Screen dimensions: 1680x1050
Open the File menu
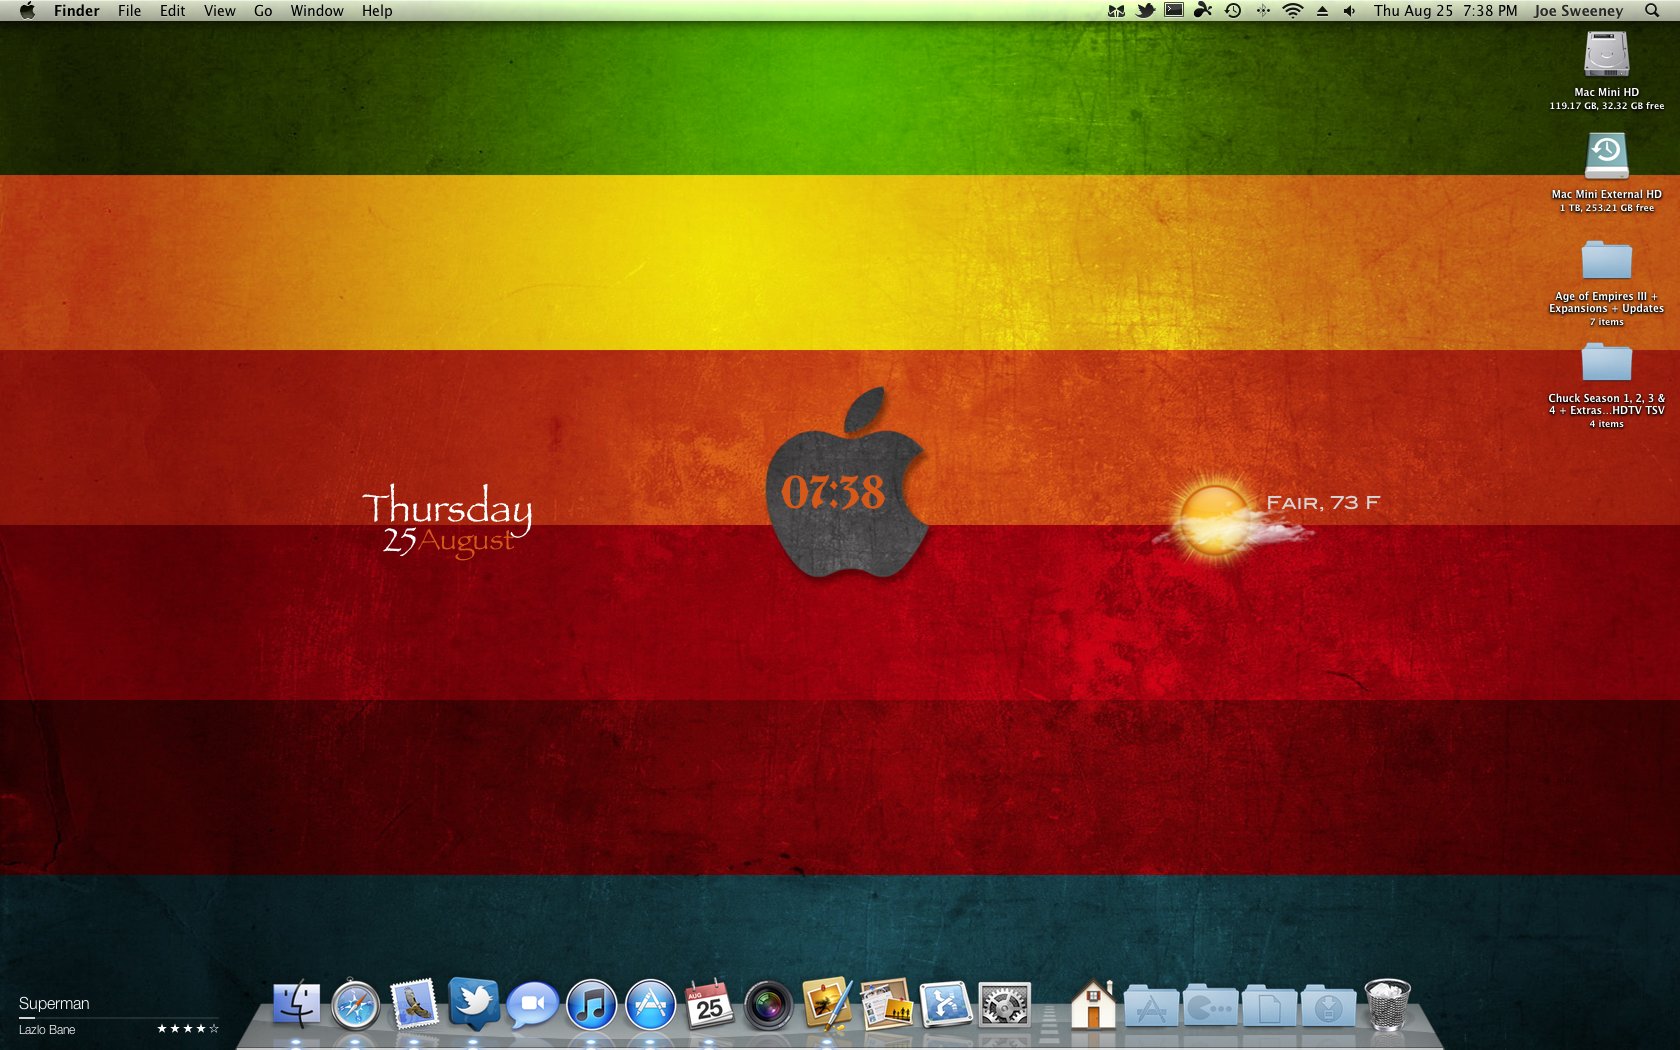click(x=130, y=11)
